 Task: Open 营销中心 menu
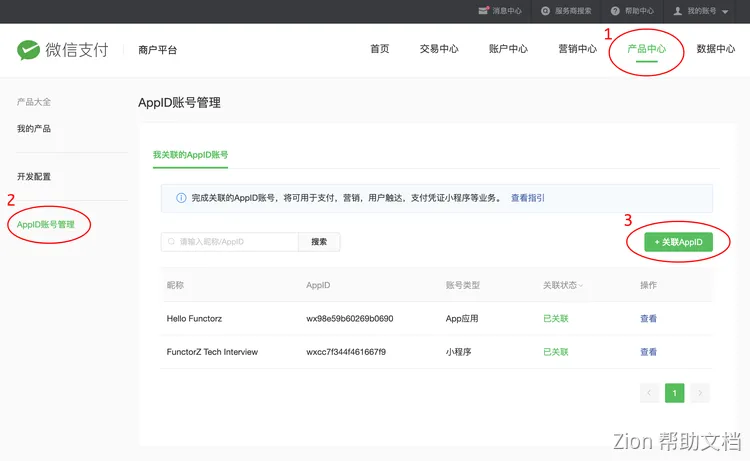pos(578,49)
